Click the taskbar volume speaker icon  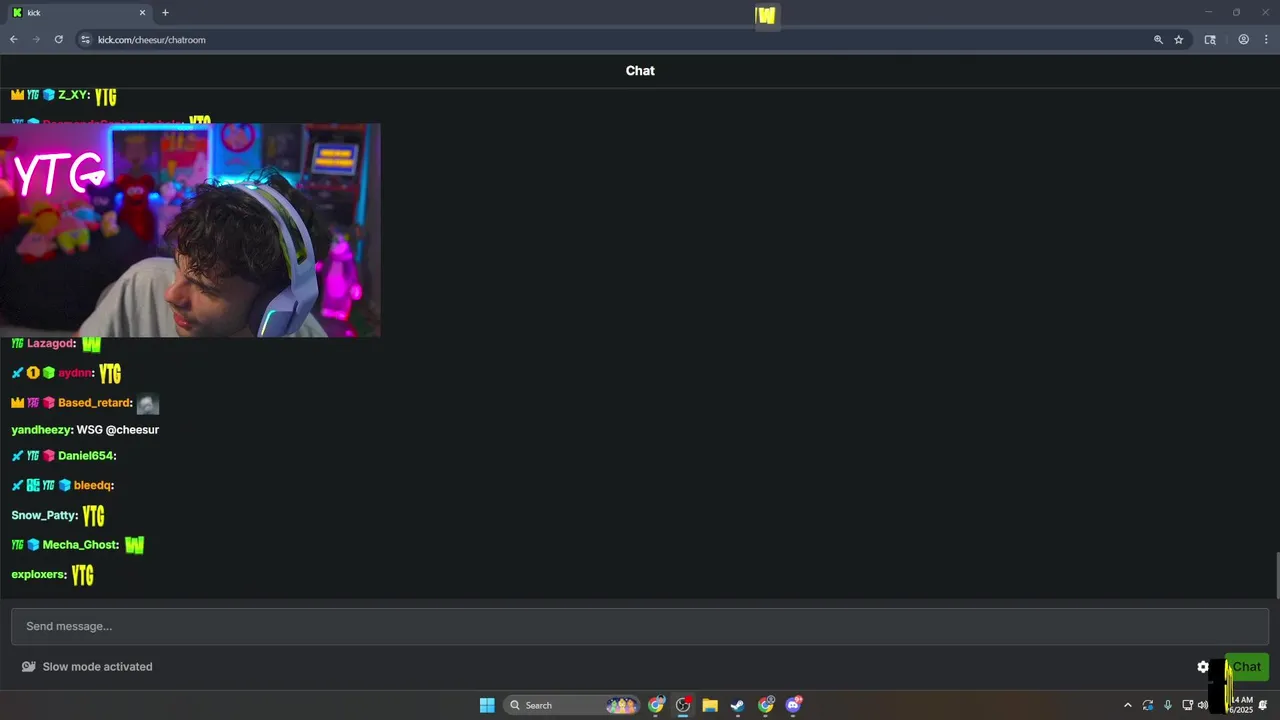pos(1203,705)
